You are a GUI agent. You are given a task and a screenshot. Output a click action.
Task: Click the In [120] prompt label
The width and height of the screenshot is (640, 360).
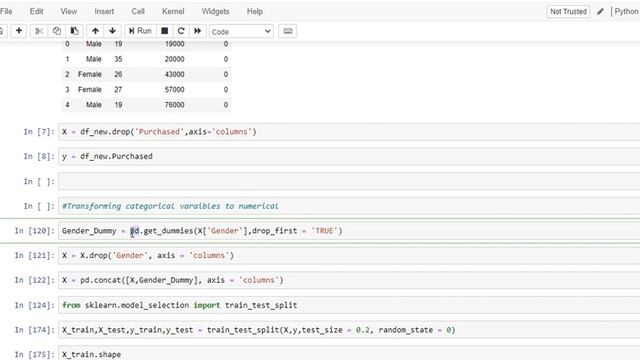34,231
